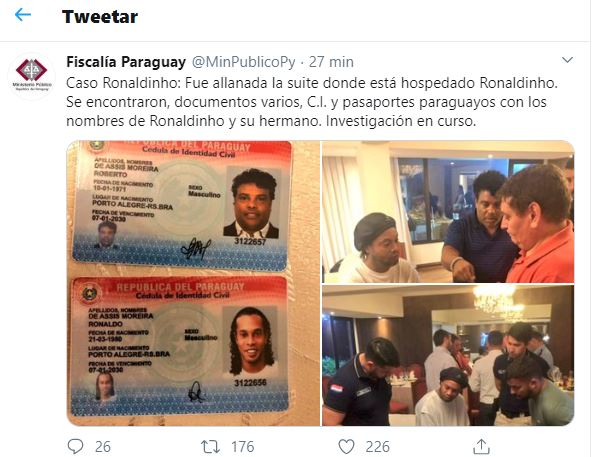Click the 27 min timestamp

331,62
